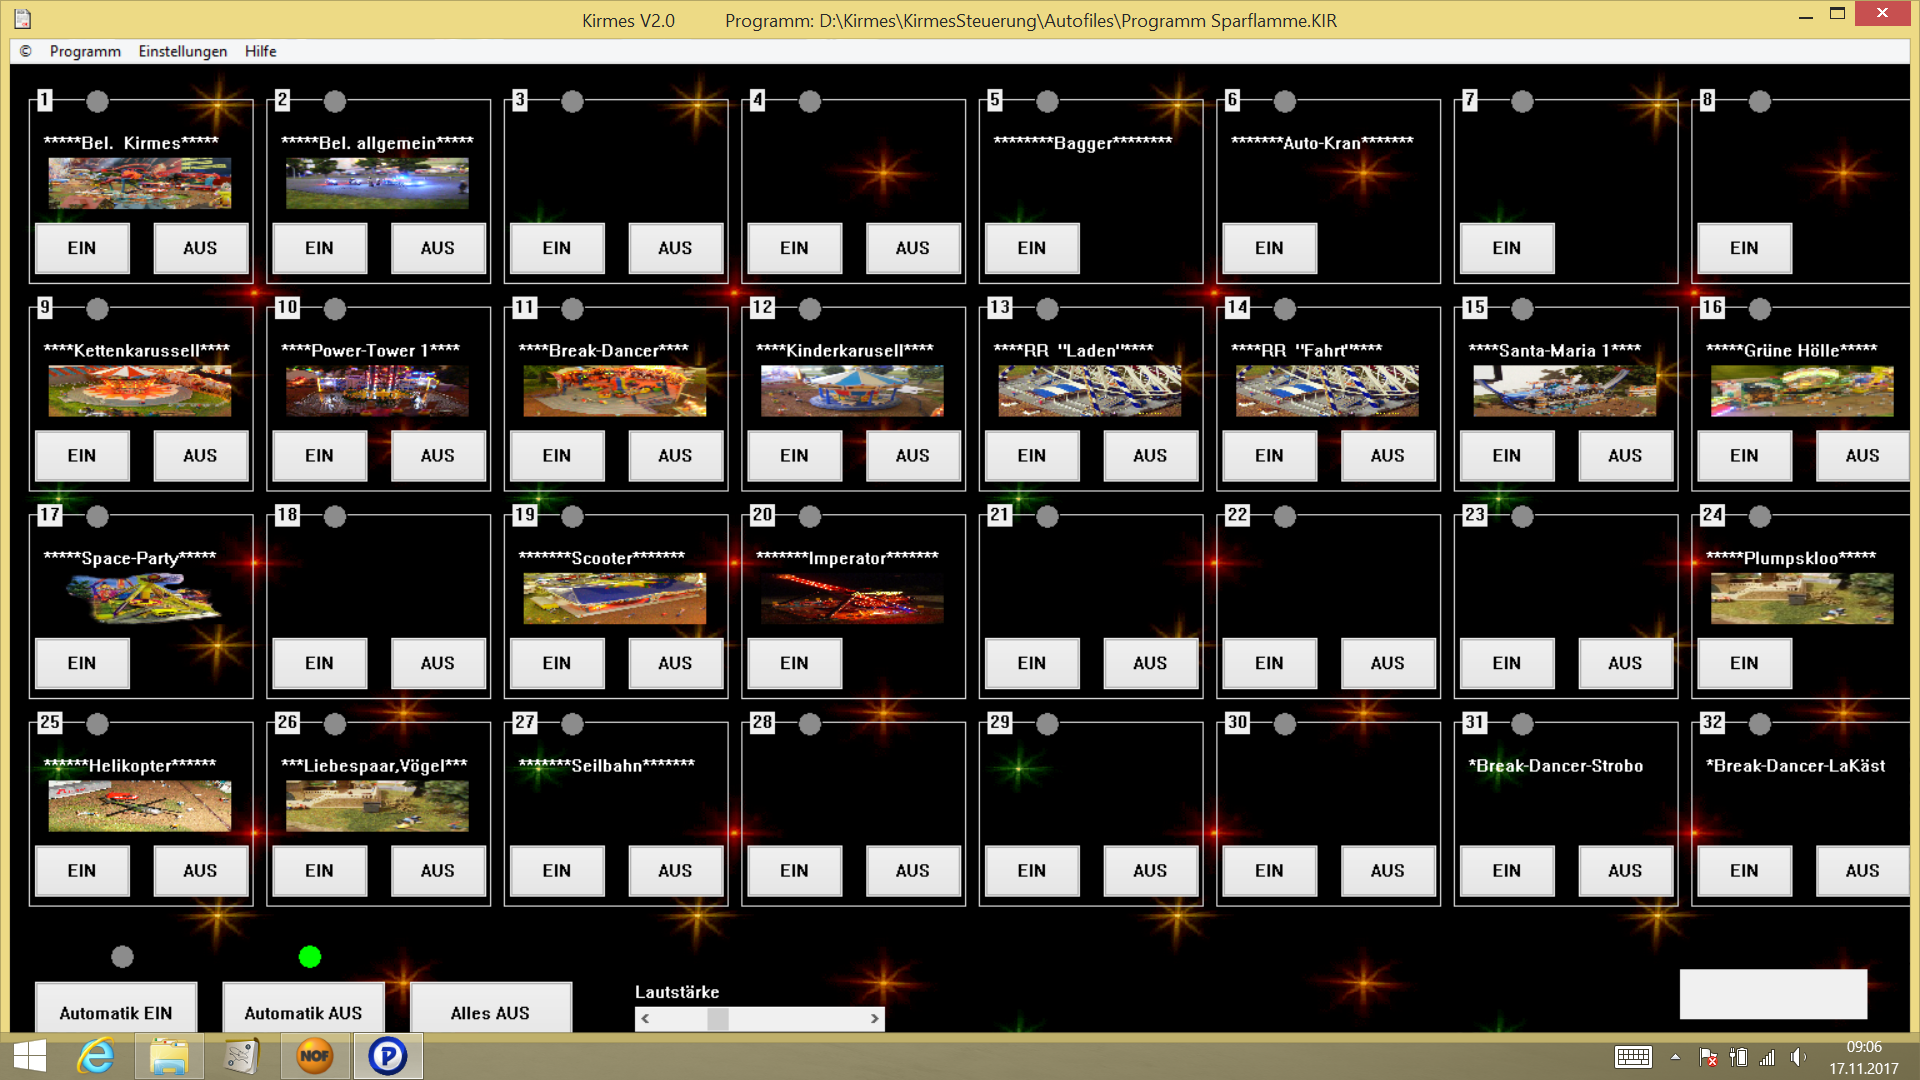The height and width of the screenshot is (1080, 1920).
Task: Select the Hilfe menu item
Action: point(260,50)
